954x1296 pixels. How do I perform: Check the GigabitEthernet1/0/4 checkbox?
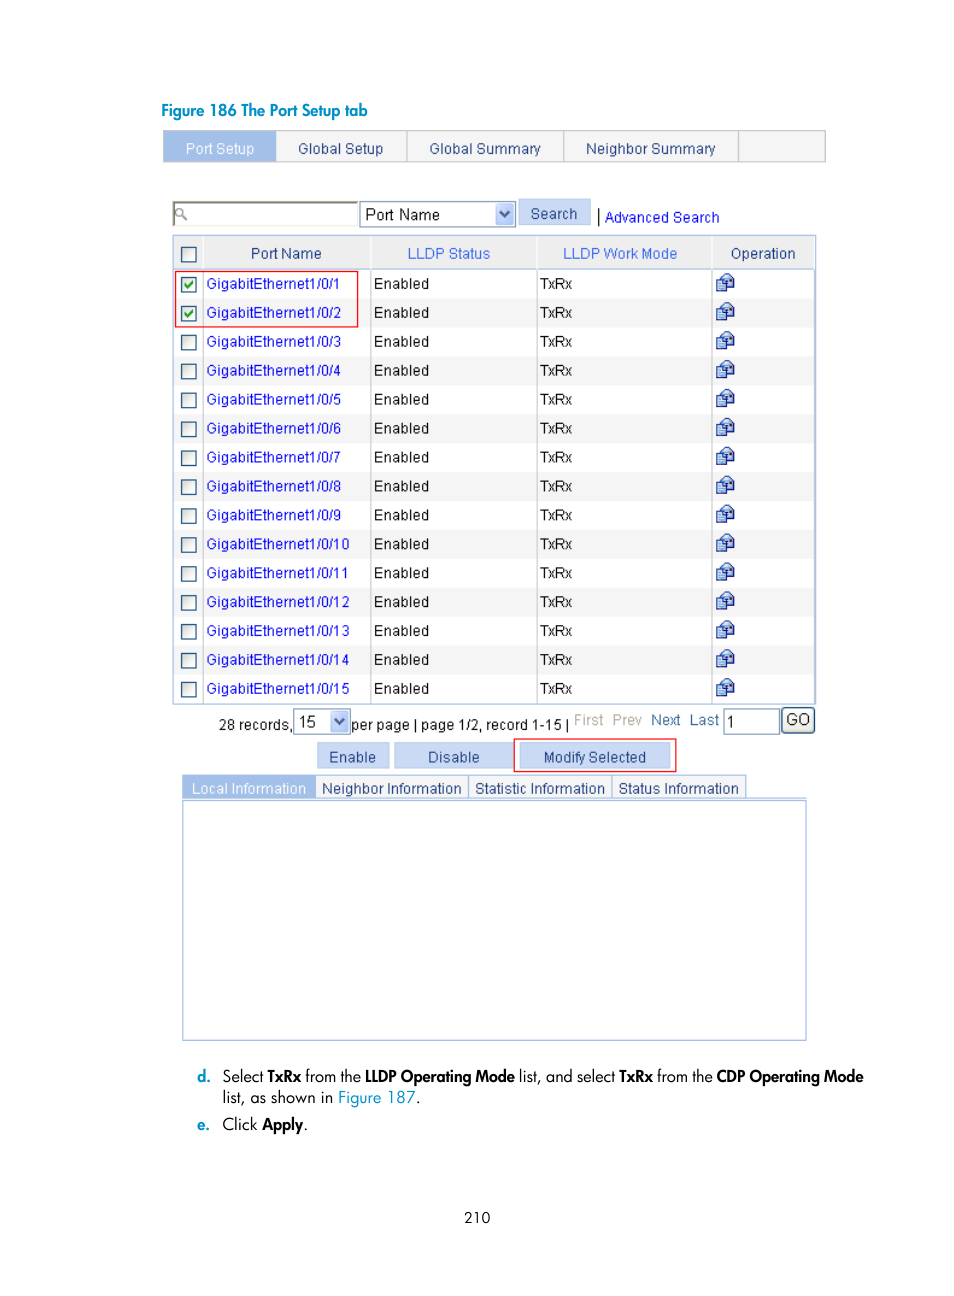pyautogui.click(x=189, y=371)
